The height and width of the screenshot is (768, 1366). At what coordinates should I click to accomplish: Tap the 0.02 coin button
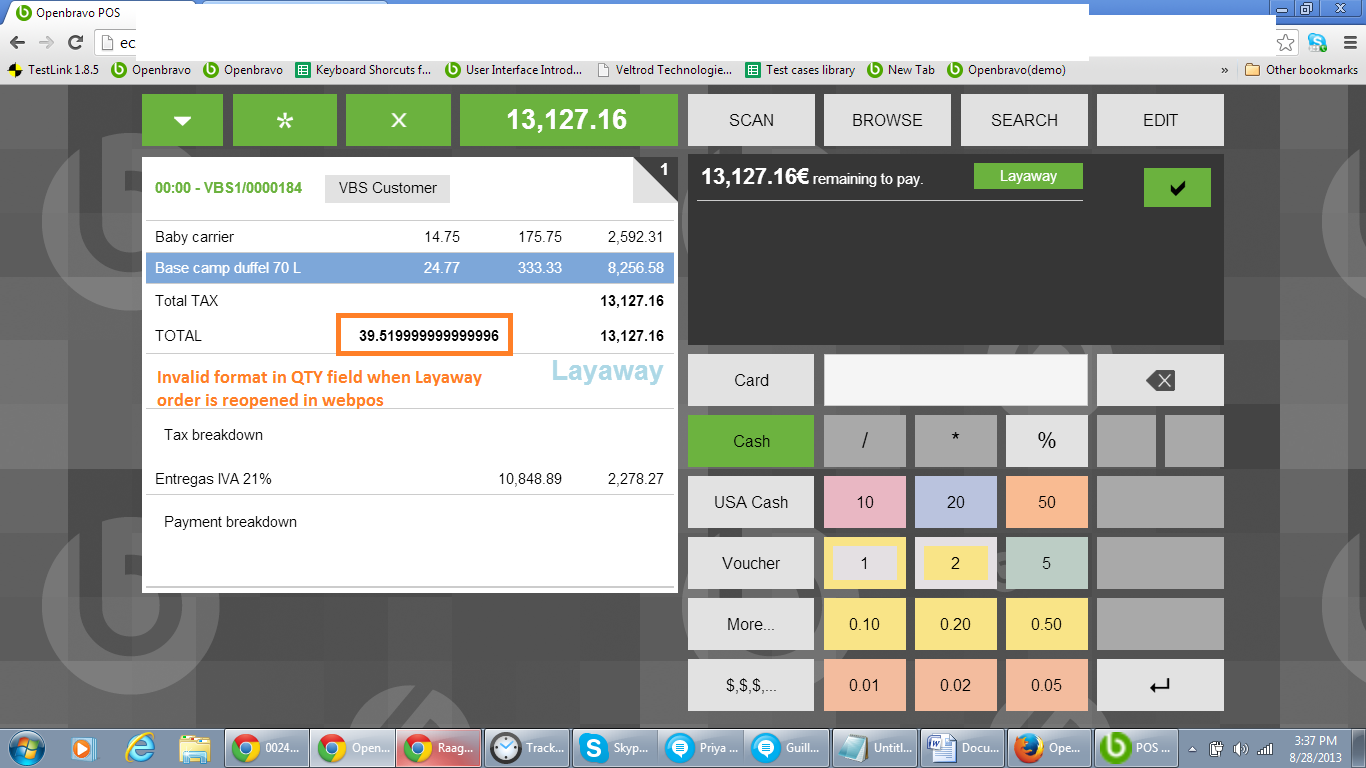point(956,685)
